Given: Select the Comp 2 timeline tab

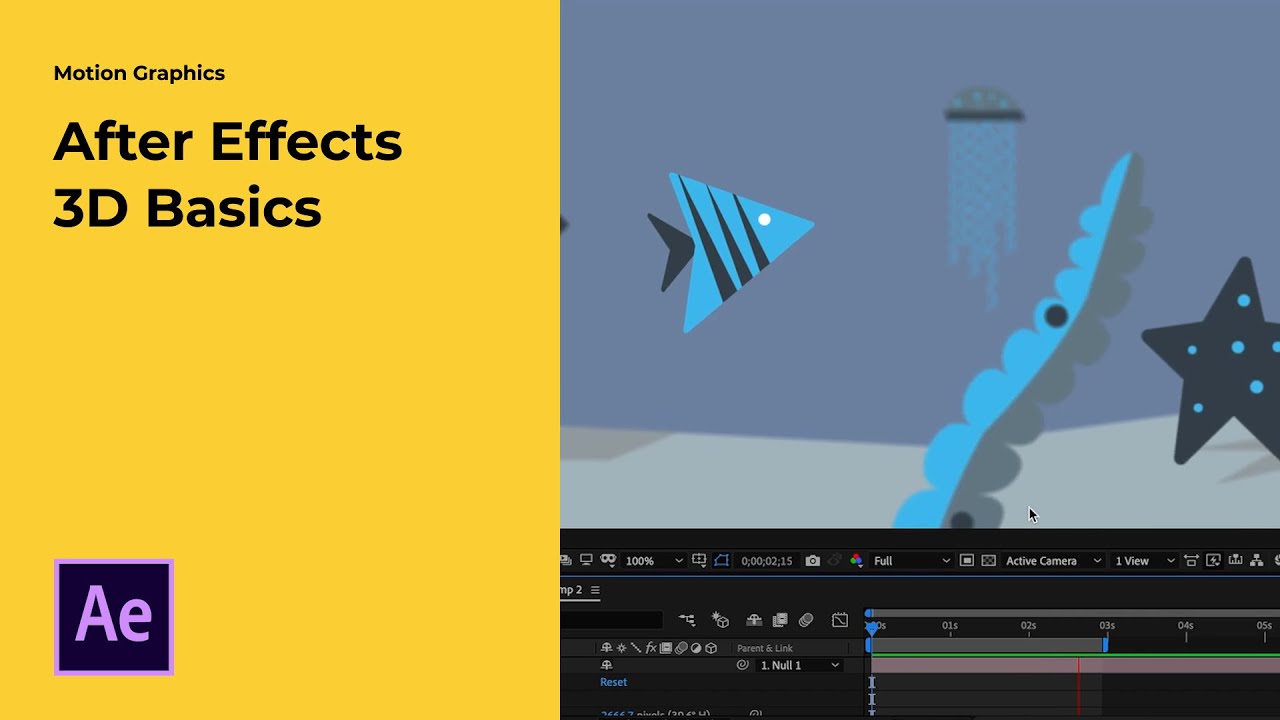Looking at the screenshot, I should tap(571, 590).
